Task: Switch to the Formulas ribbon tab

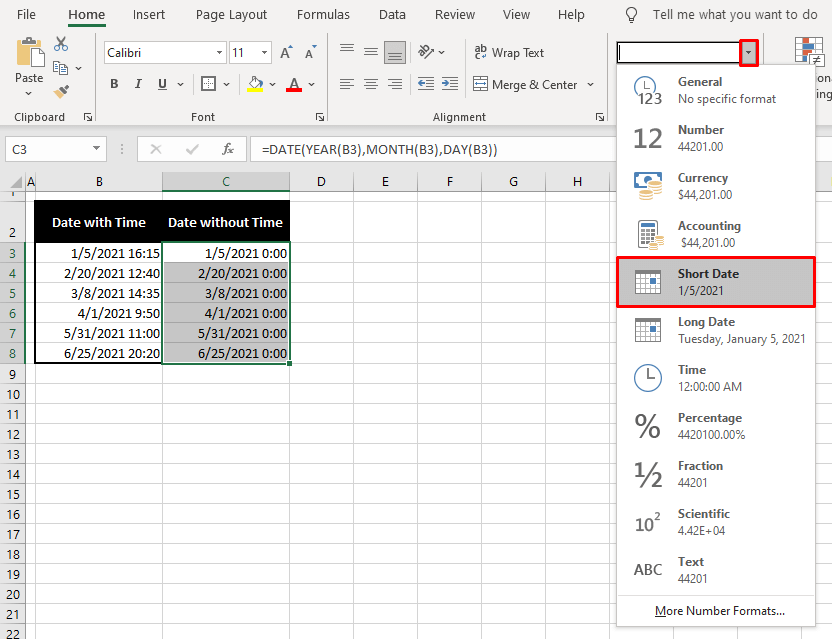Action: point(323,15)
